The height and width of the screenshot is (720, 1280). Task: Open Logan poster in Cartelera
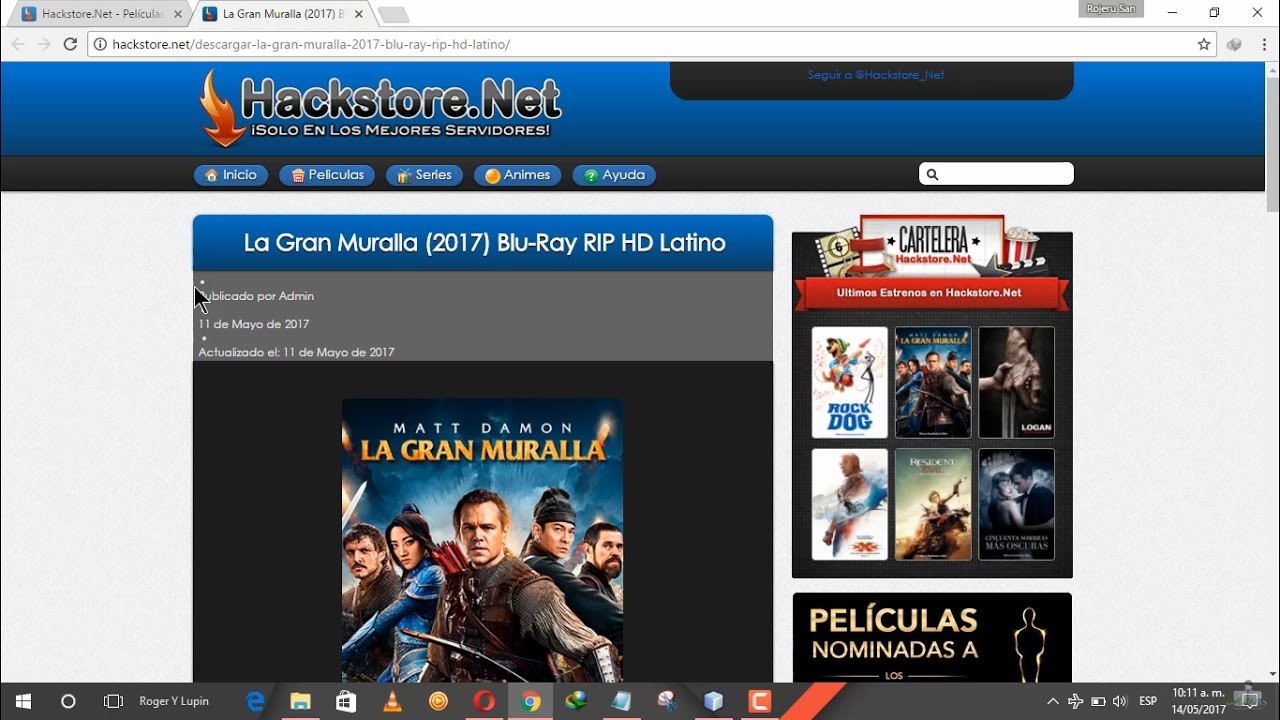[1016, 382]
